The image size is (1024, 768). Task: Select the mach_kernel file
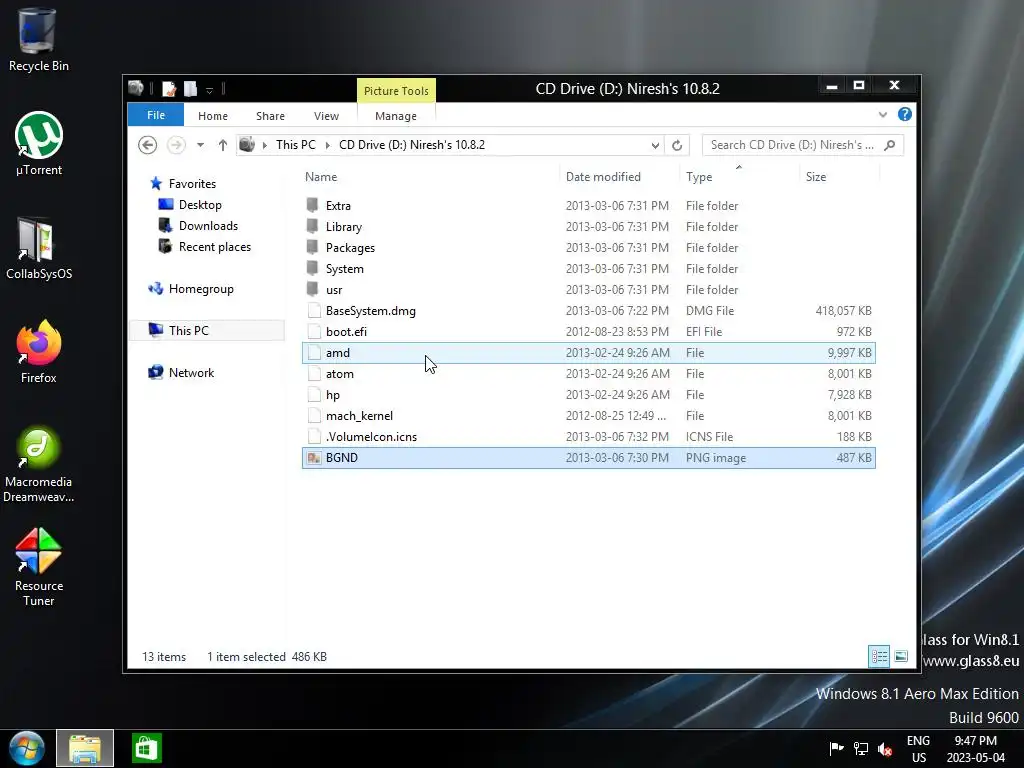(588, 416)
